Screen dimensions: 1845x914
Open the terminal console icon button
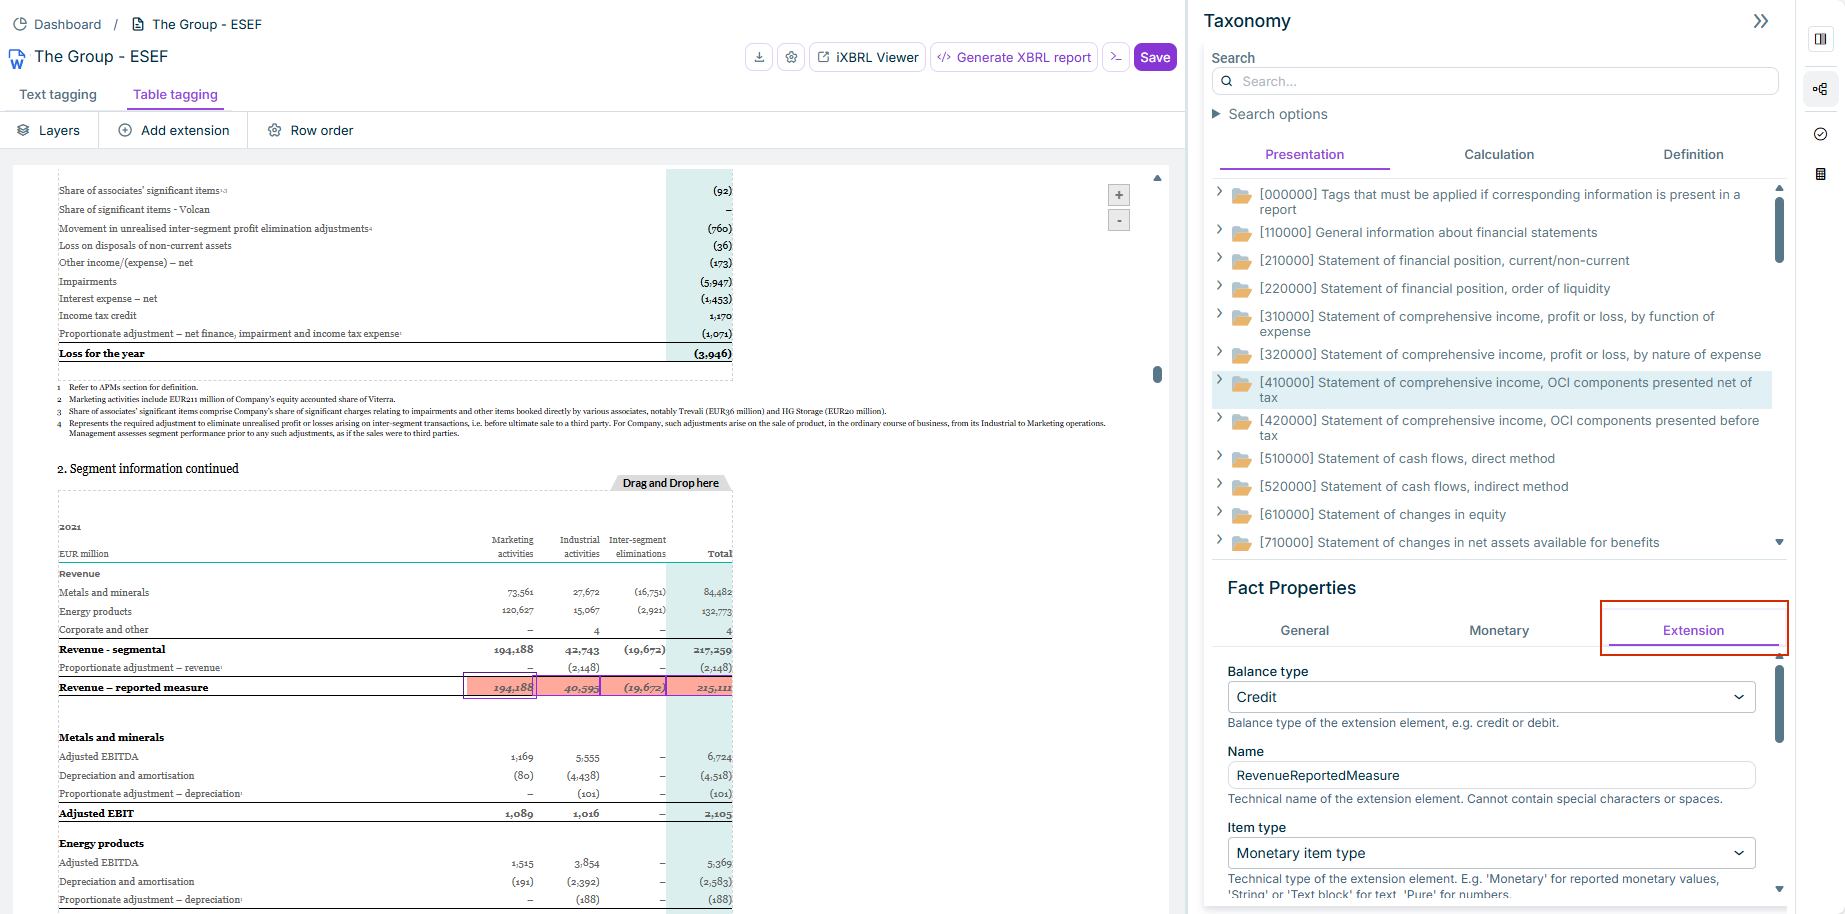(1116, 57)
